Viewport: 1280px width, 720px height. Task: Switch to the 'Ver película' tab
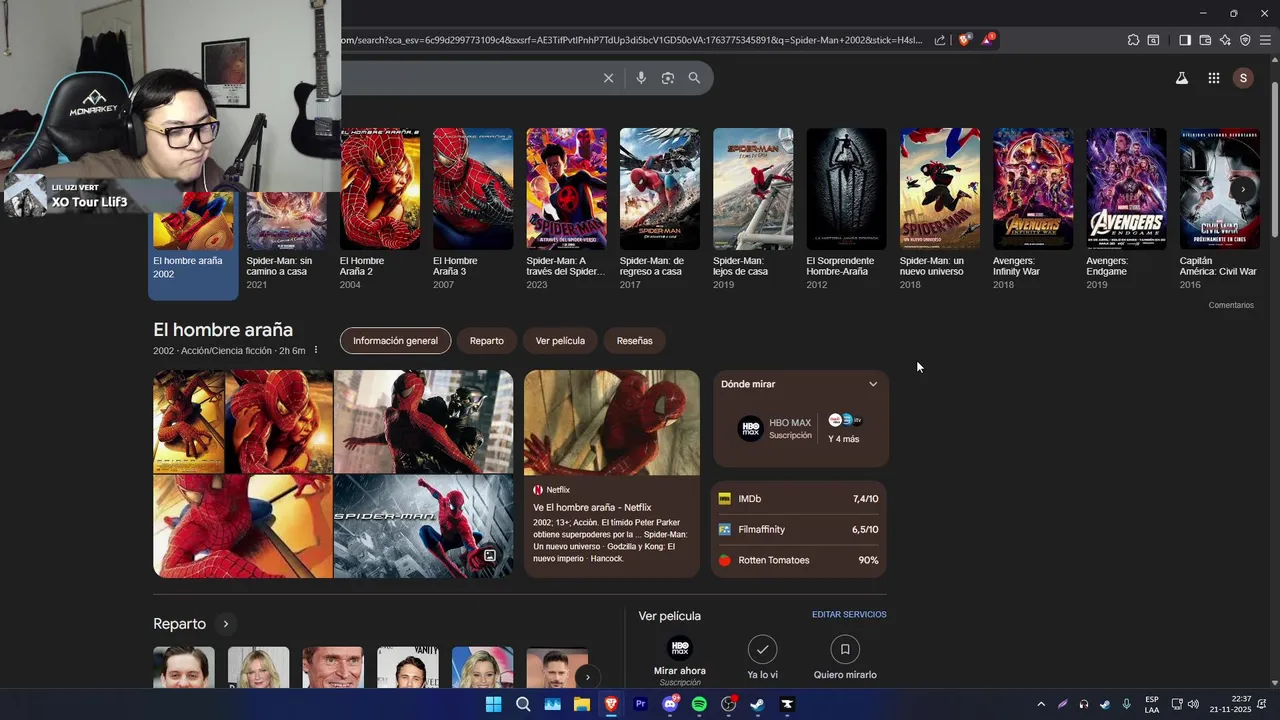pyautogui.click(x=560, y=341)
